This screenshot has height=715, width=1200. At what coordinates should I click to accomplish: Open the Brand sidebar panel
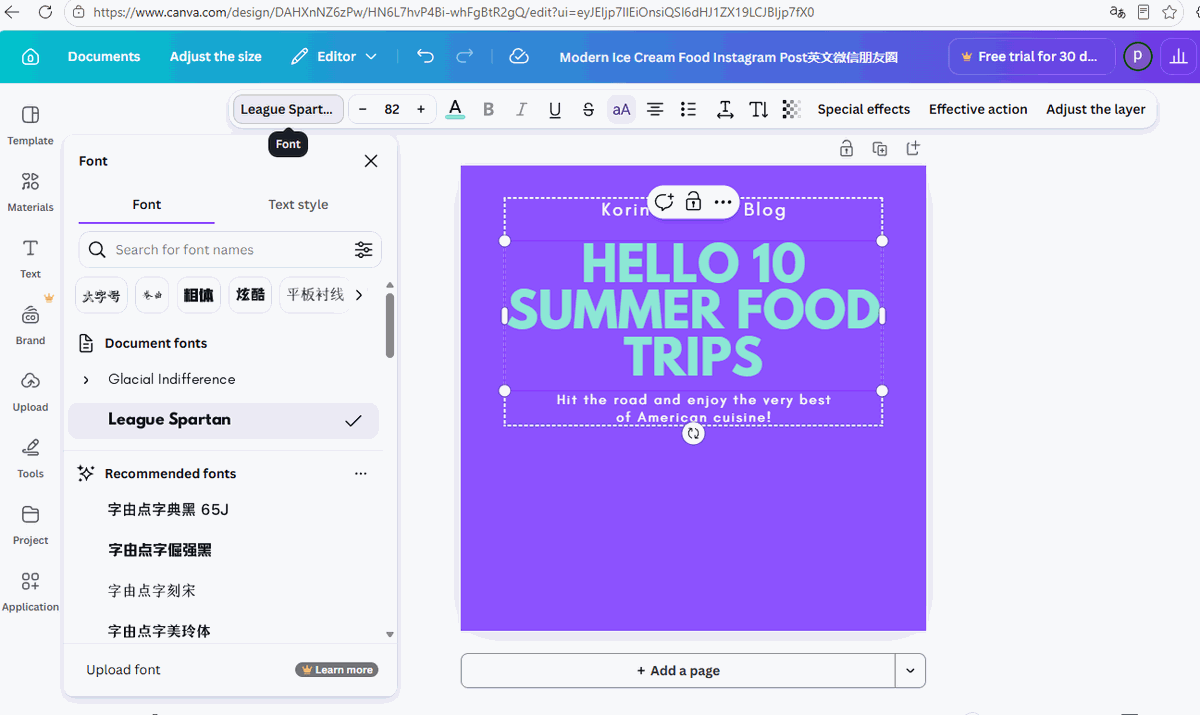[x=30, y=325]
